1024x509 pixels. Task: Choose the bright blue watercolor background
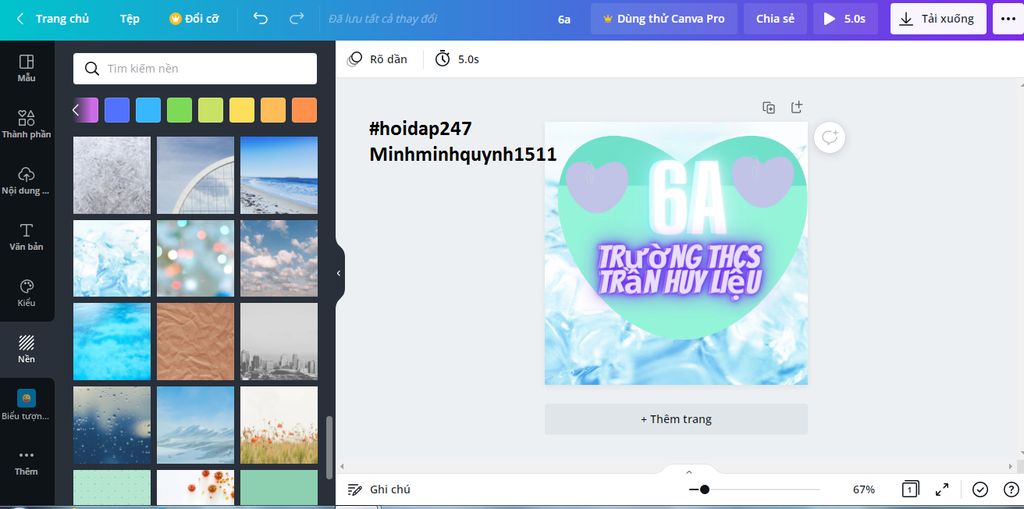(112, 341)
